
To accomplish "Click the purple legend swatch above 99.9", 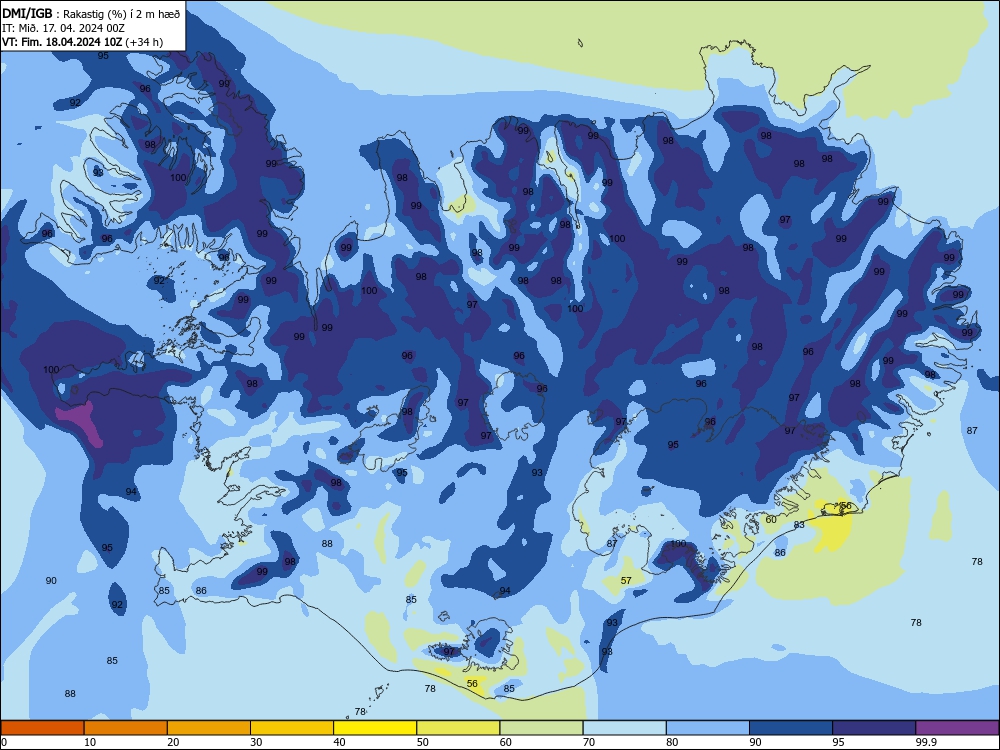I will point(957,728).
